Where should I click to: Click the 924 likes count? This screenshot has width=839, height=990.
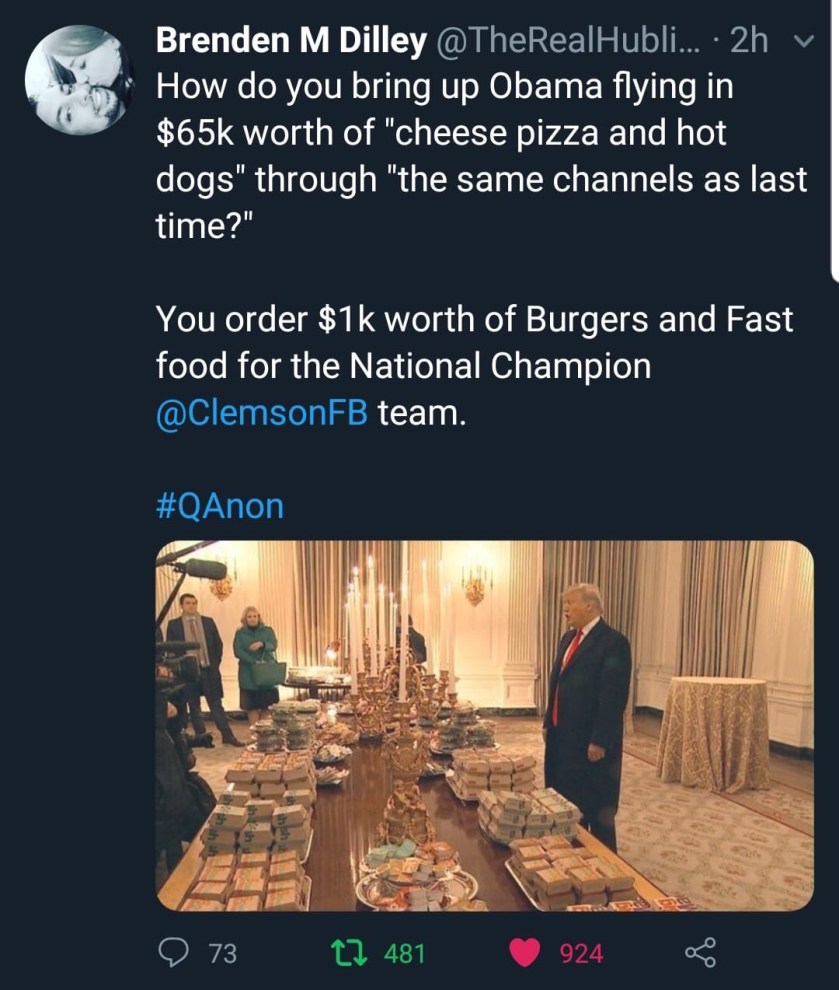coord(581,953)
